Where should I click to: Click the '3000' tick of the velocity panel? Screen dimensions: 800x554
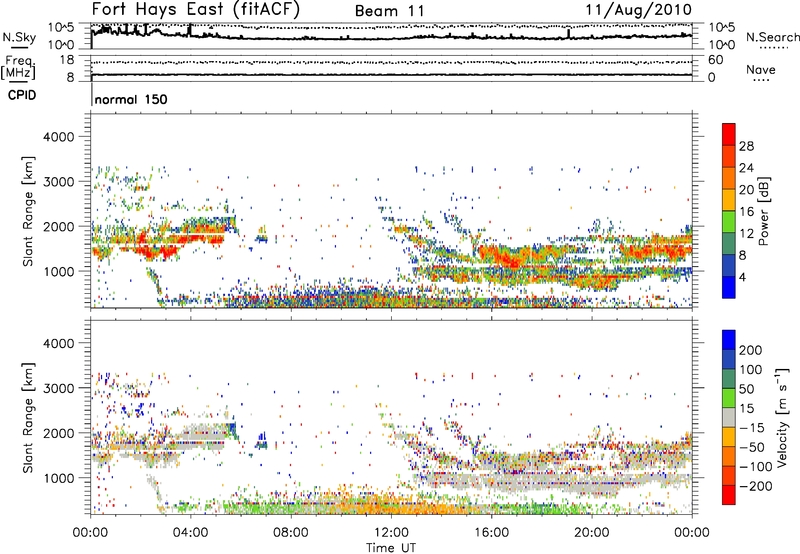(x=58, y=388)
